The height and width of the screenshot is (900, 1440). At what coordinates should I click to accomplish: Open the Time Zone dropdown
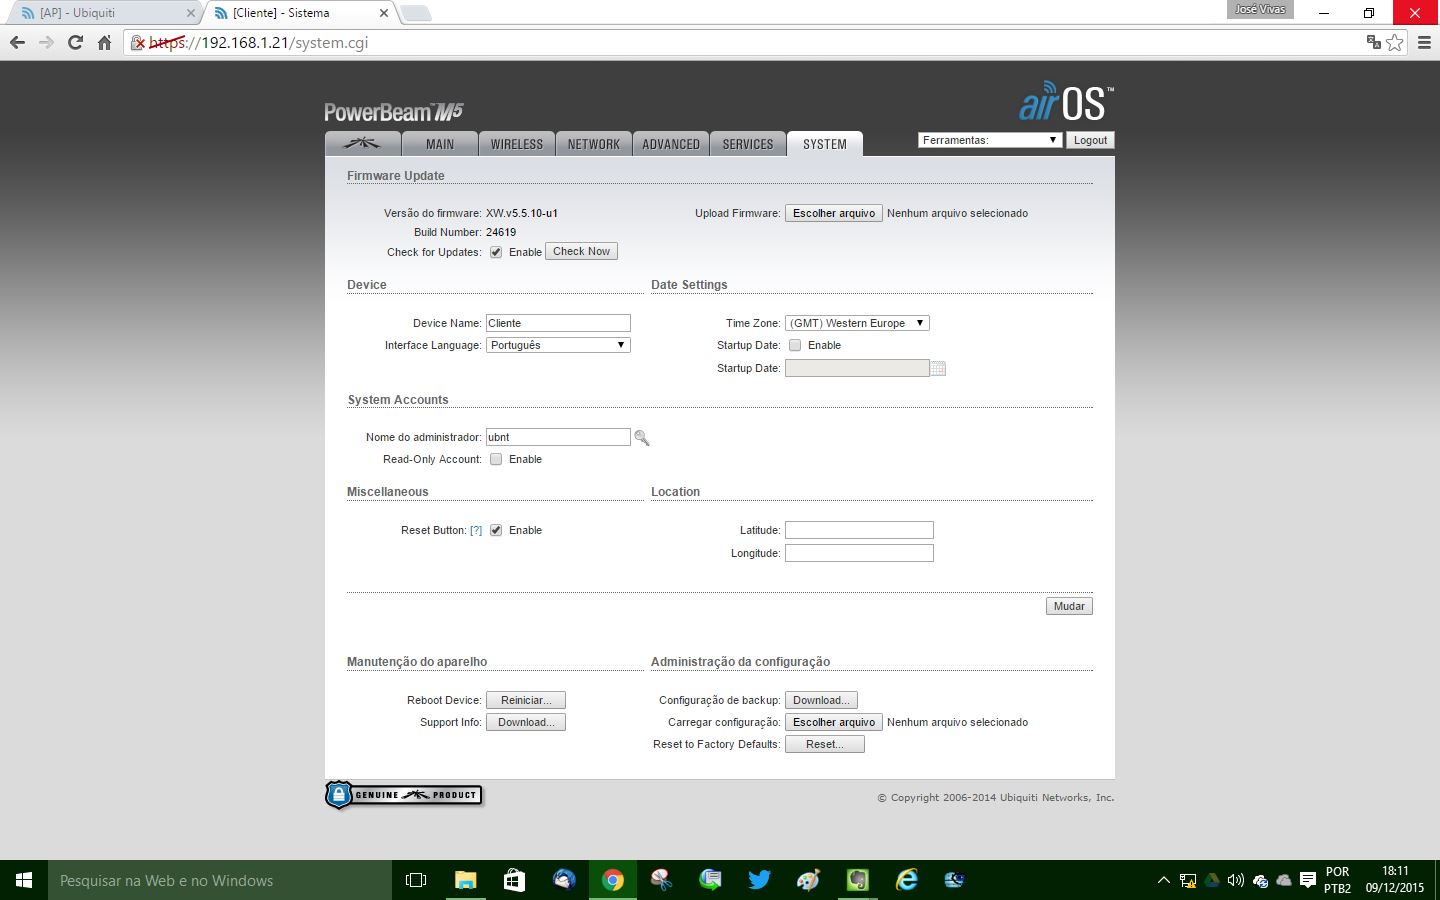[x=857, y=323]
